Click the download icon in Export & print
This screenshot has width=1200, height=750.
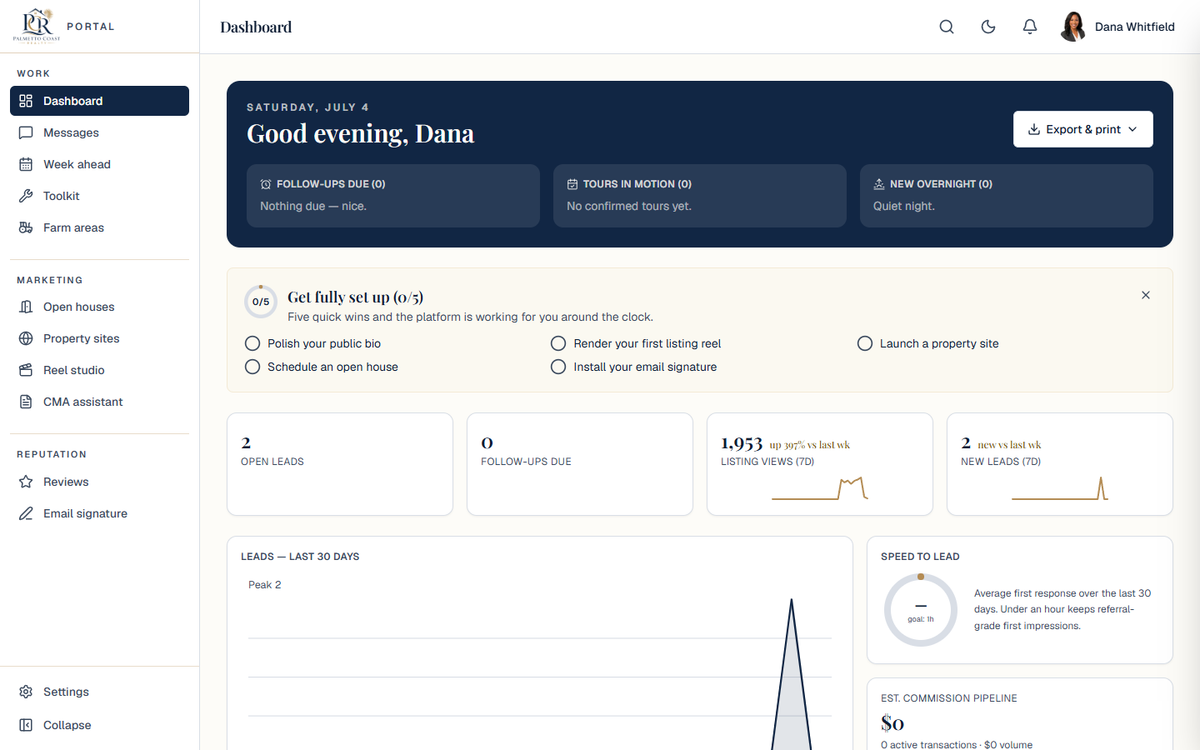point(1034,129)
